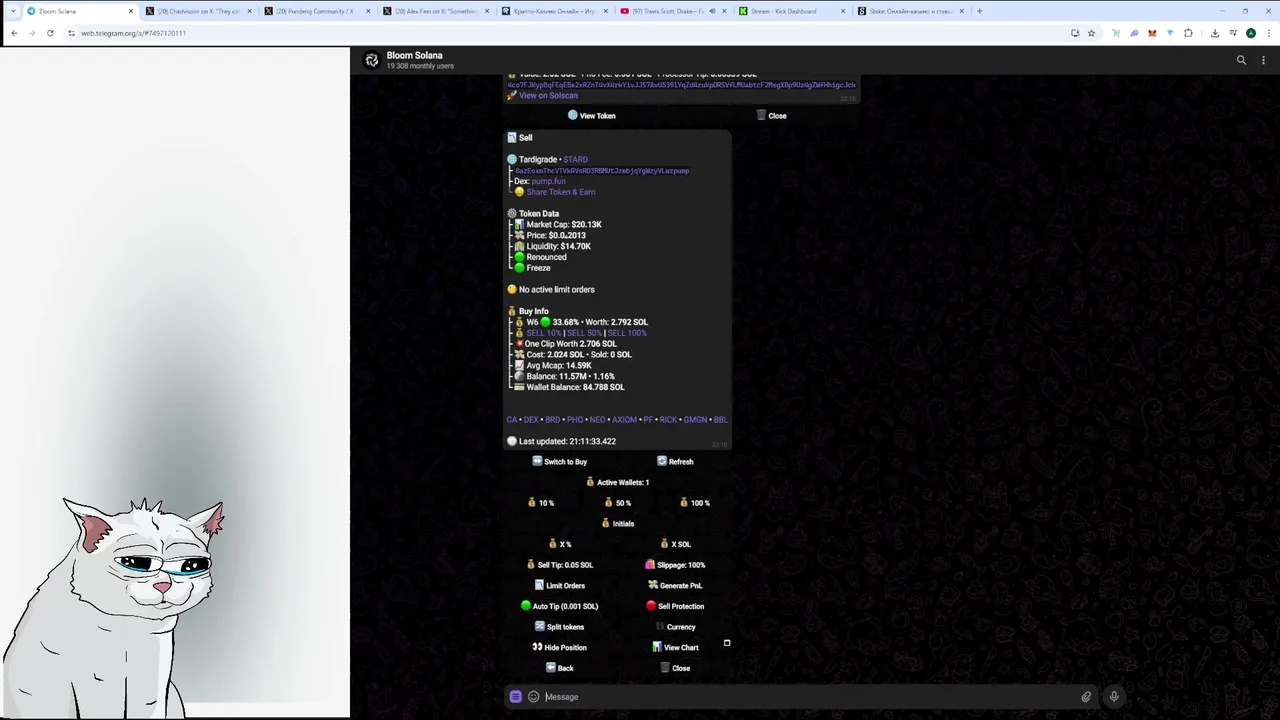Click the Refresh button
The width and height of the screenshot is (1280, 720).
point(675,462)
